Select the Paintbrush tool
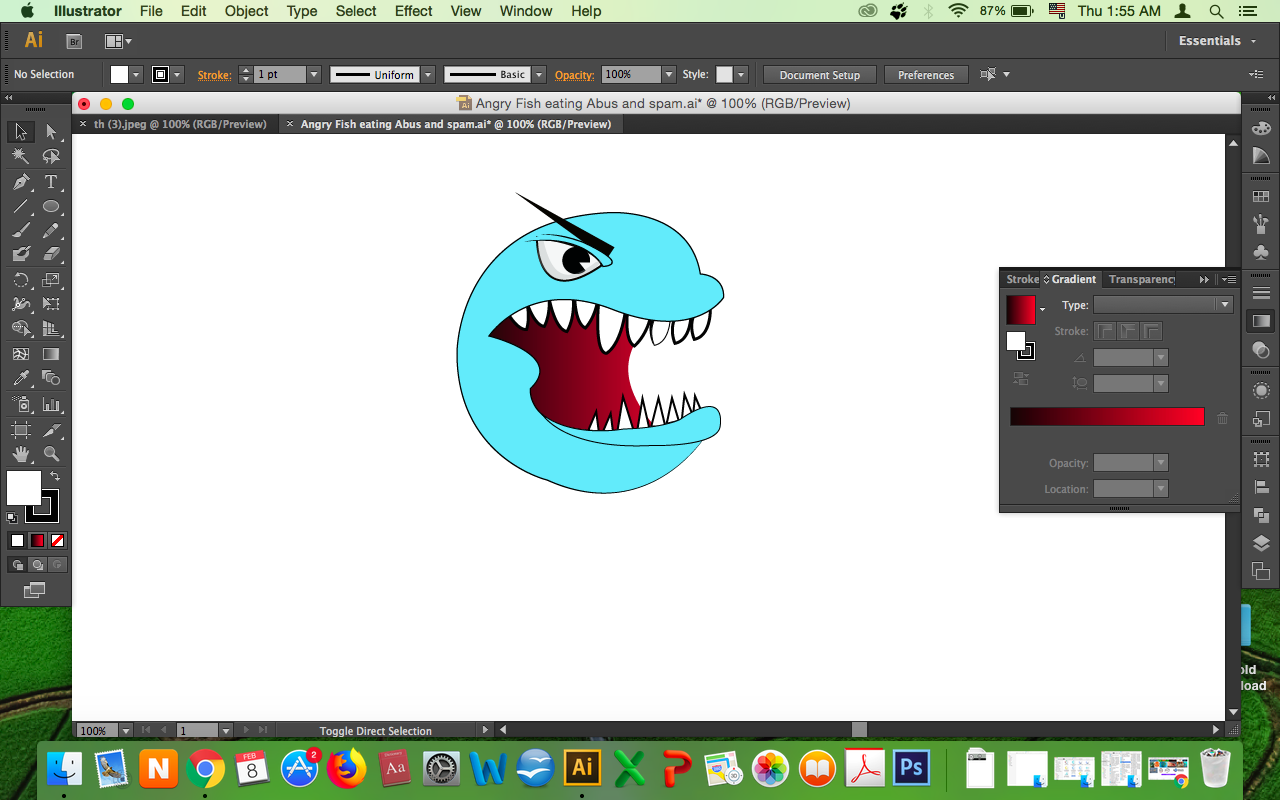Image resolution: width=1280 pixels, height=800 pixels. click(20, 231)
